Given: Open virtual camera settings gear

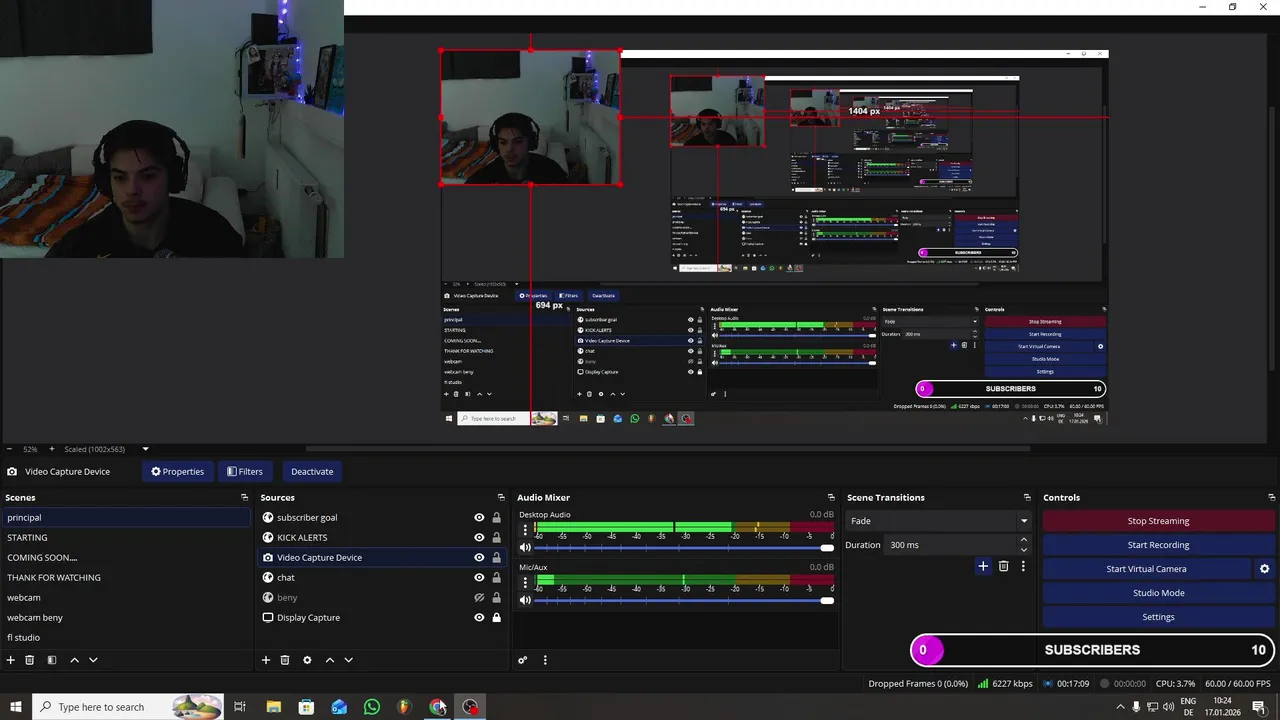Looking at the screenshot, I should point(1264,569).
